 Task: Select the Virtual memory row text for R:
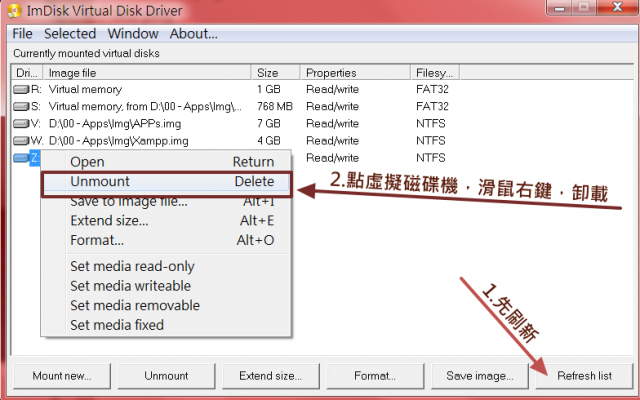point(85,89)
